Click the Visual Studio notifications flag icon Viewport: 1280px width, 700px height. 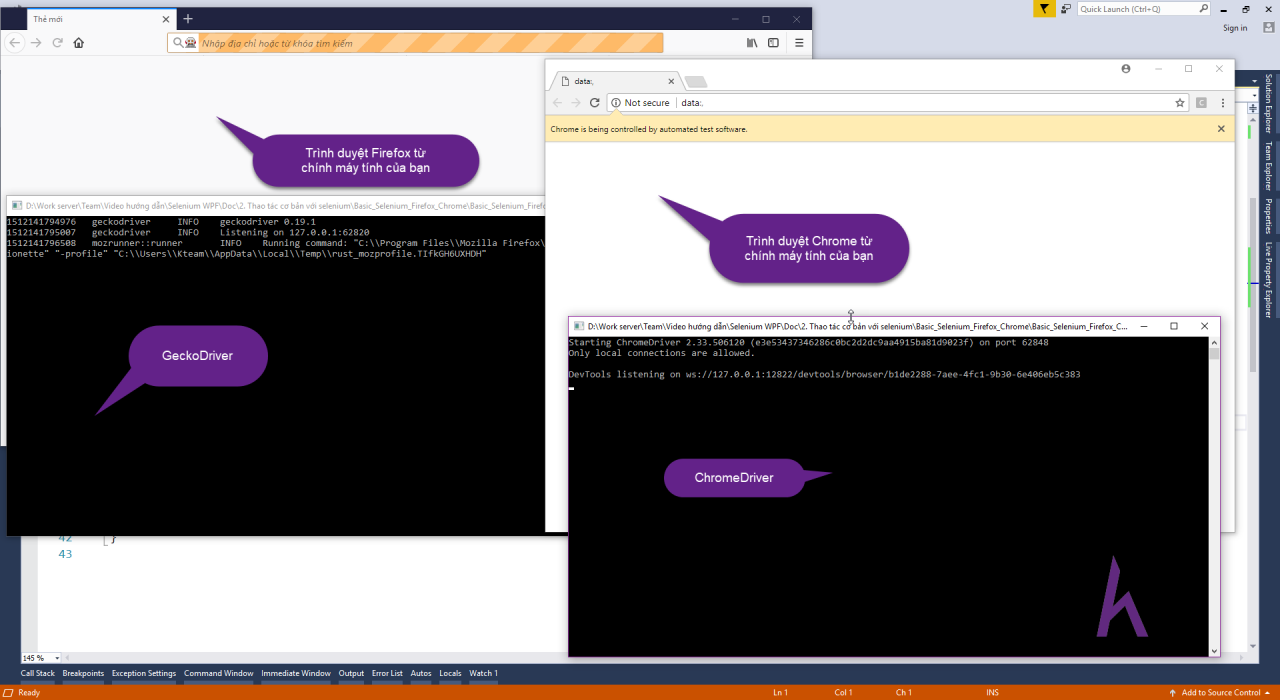point(1044,9)
